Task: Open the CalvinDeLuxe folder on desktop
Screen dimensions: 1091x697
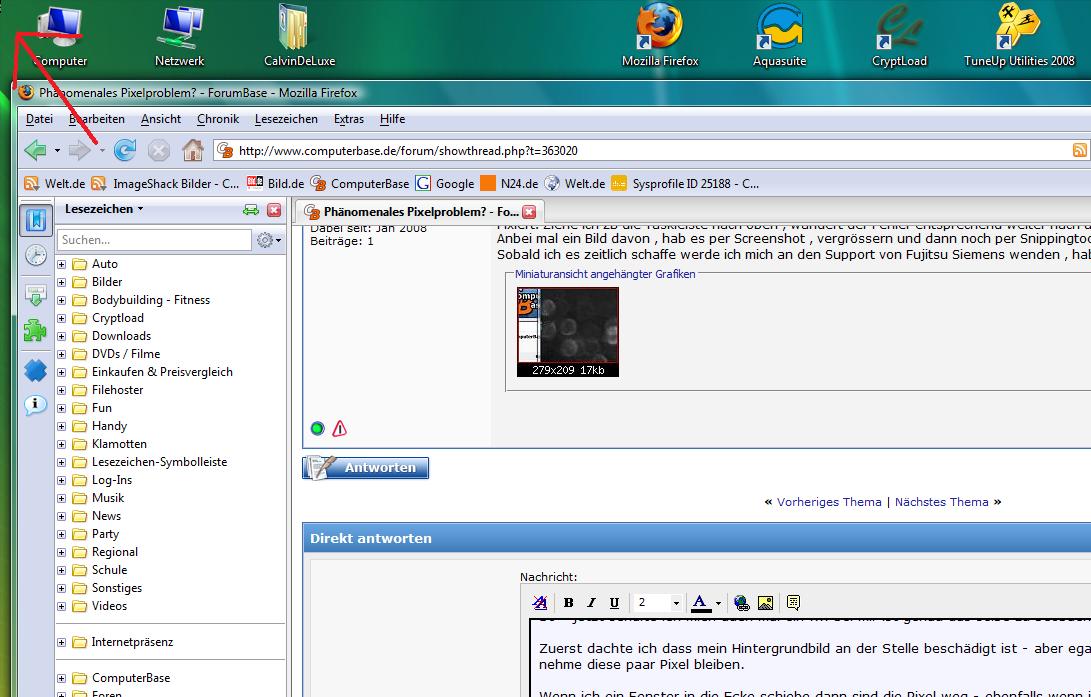Action: [x=299, y=35]
